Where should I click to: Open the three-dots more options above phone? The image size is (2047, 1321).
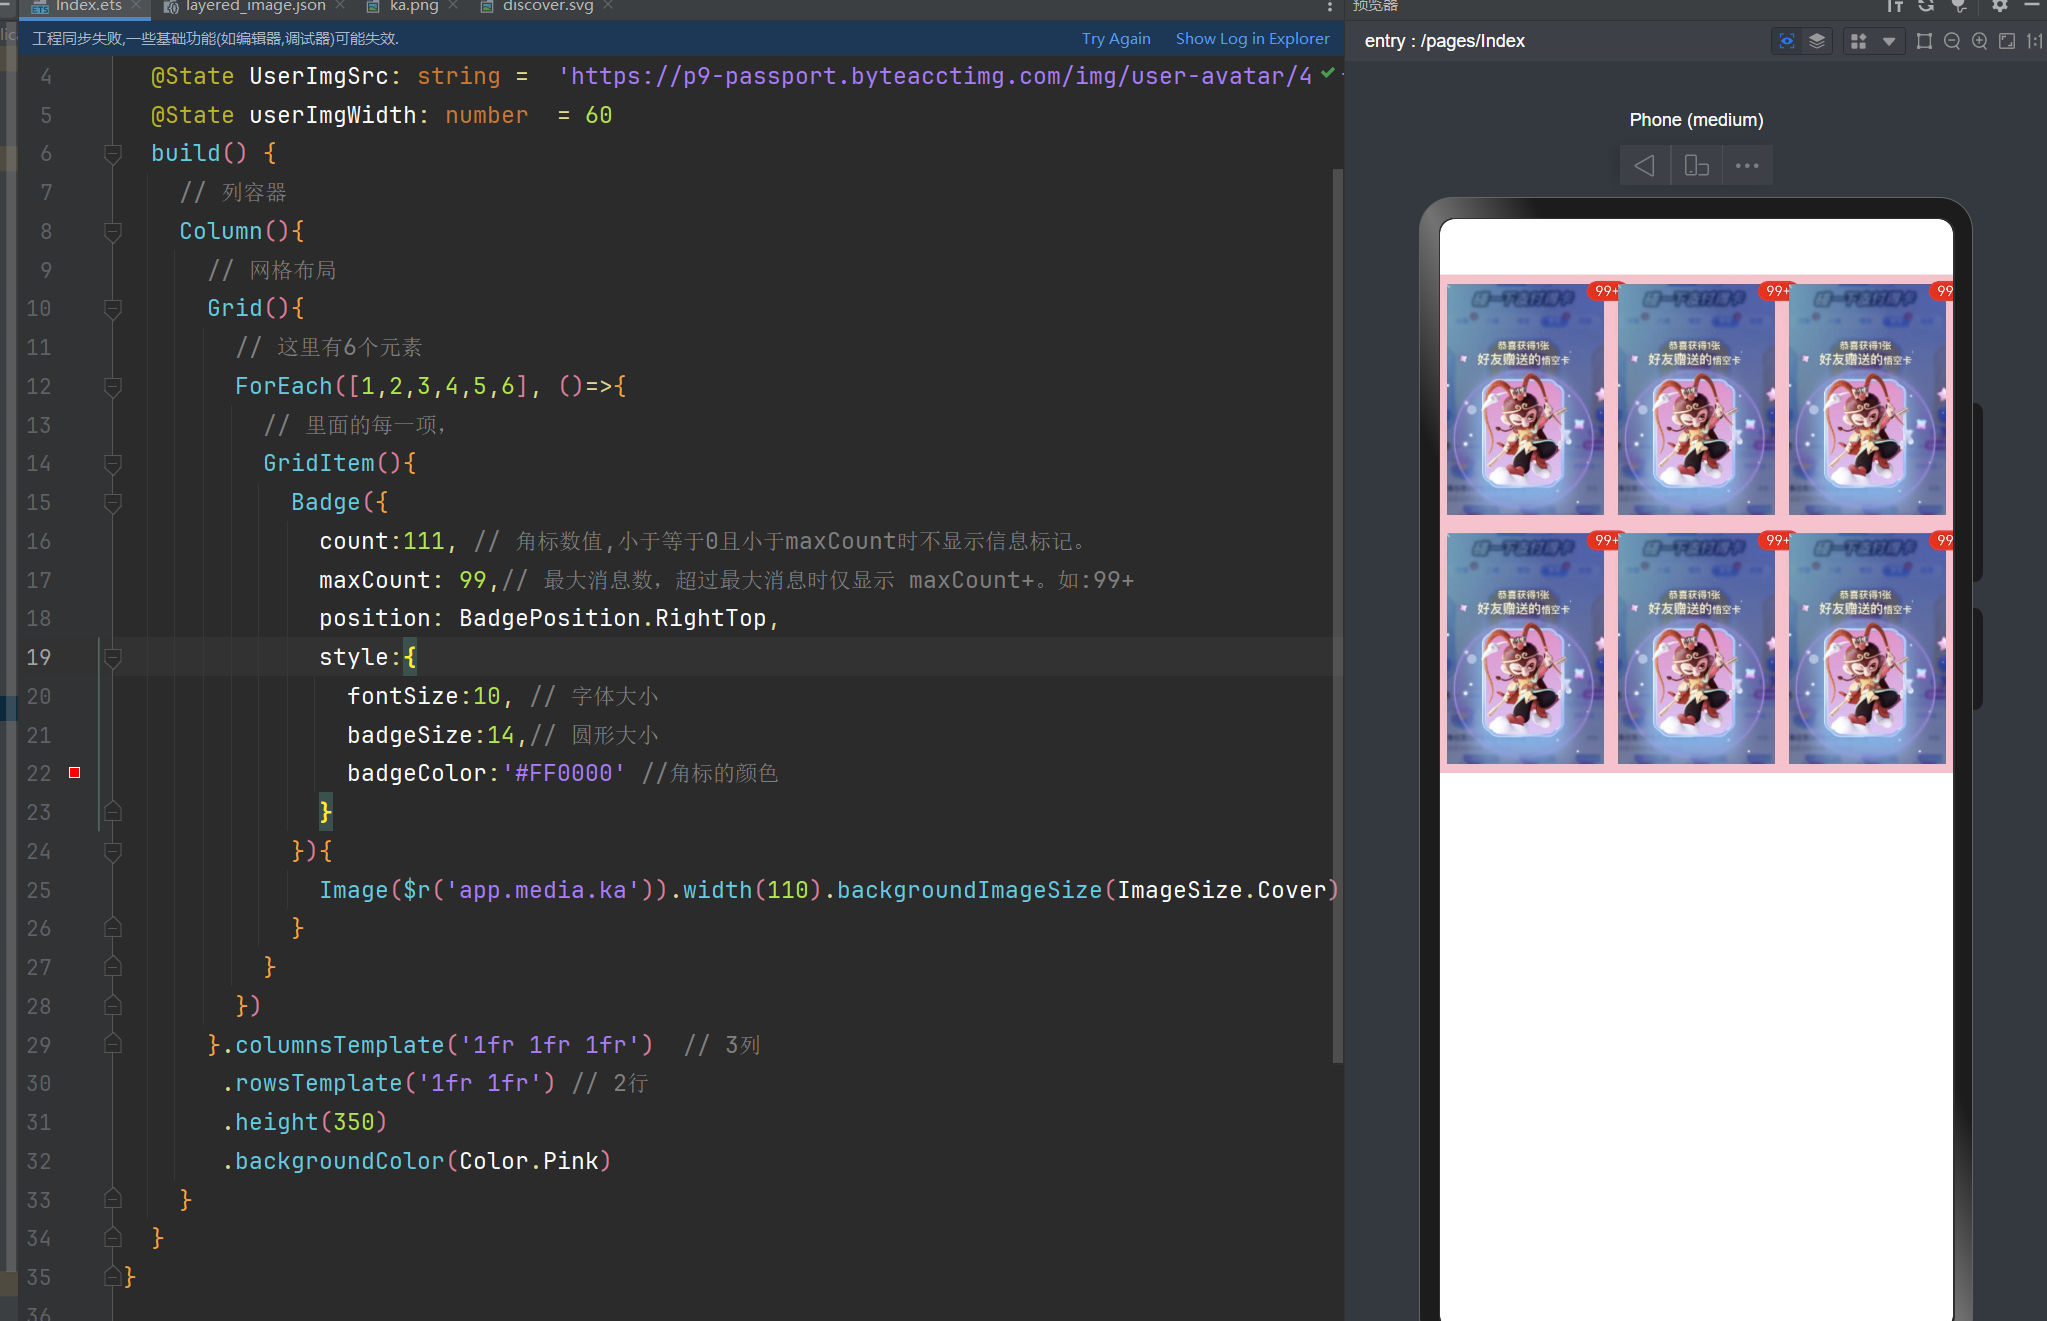tap(1747, 165)
